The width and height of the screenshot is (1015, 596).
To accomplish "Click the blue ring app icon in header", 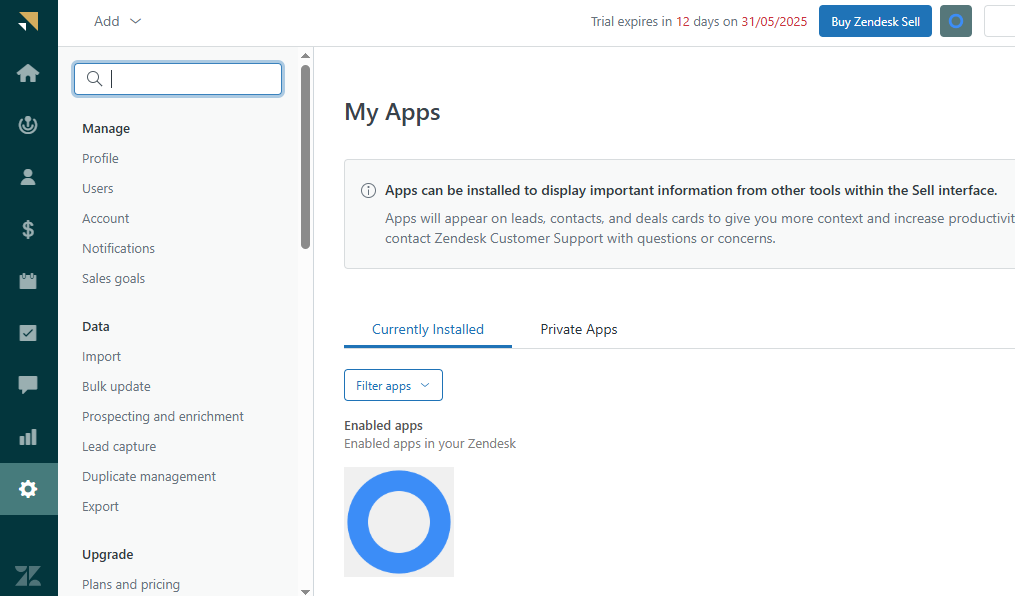I will click(955, 21).
